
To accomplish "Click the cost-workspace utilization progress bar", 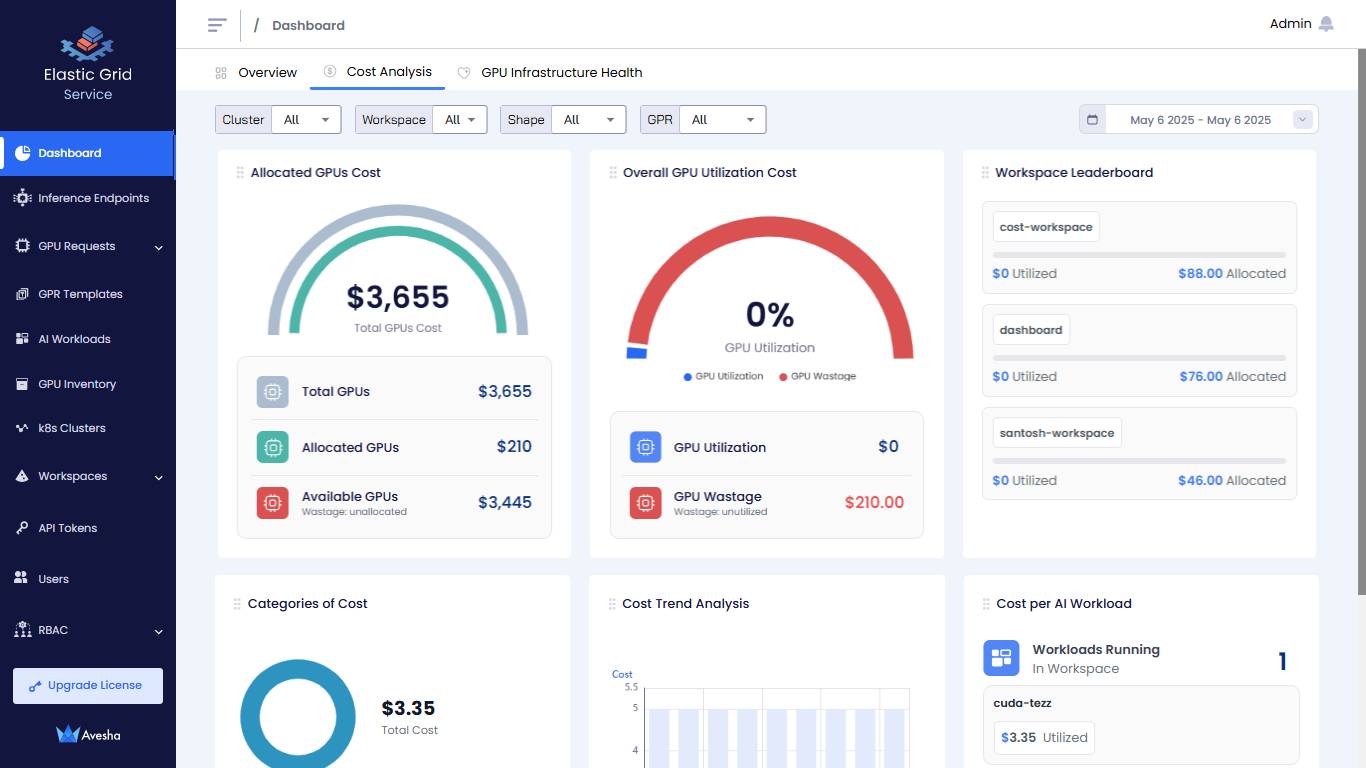I will [x=1139, y=255].
